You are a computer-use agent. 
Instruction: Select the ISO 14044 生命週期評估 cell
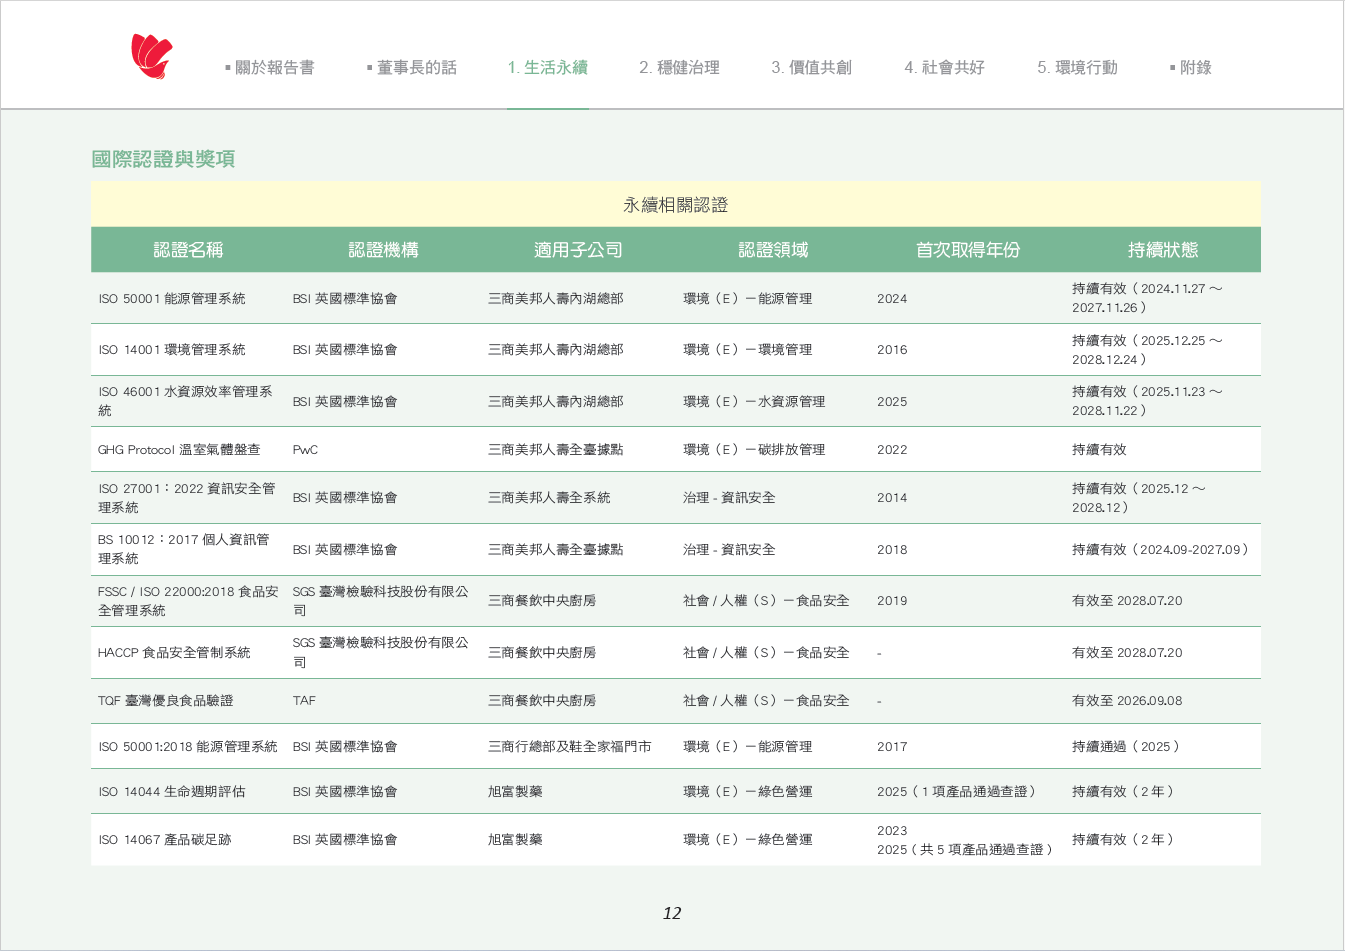click(172, 792)
